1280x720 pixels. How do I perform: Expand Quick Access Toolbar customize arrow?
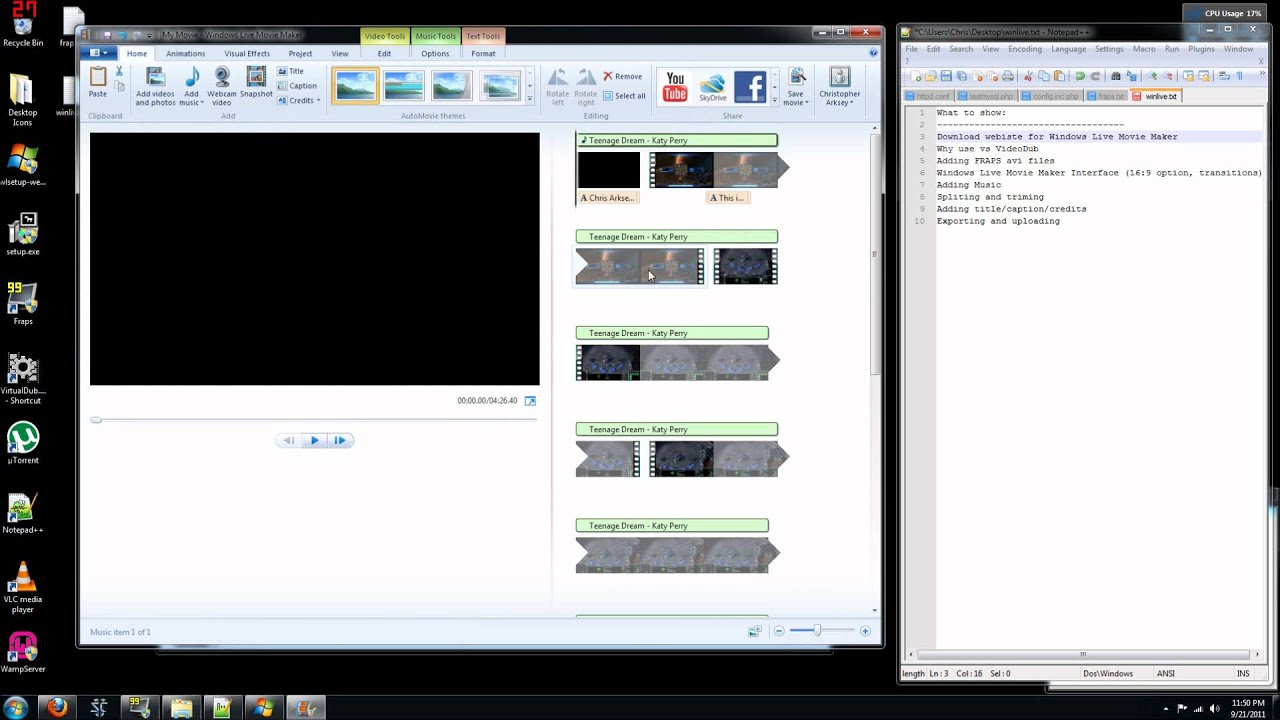(150, 35)
